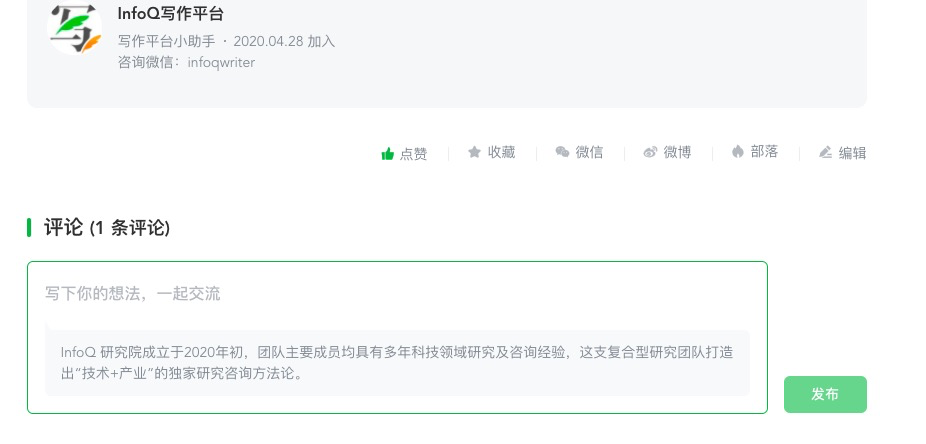Like the article via the 点赞 label
This screenshot has width=926, height=444.
click(413, 154)
